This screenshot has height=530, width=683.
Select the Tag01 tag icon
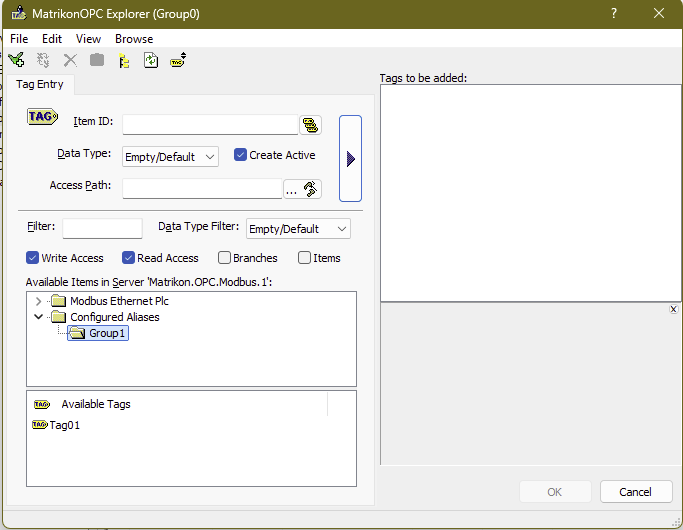pyautogui.click(x=40, y=424)
